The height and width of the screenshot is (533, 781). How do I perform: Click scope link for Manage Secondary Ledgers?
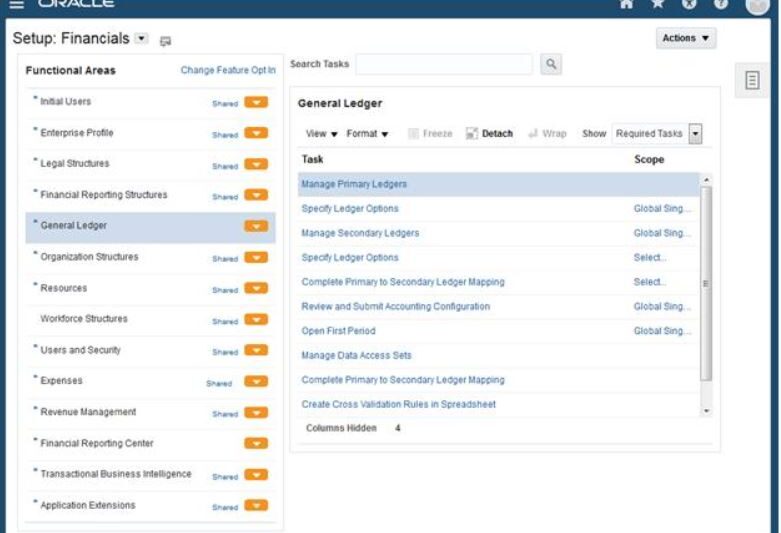pyautogui.click(x=662, y=233)
